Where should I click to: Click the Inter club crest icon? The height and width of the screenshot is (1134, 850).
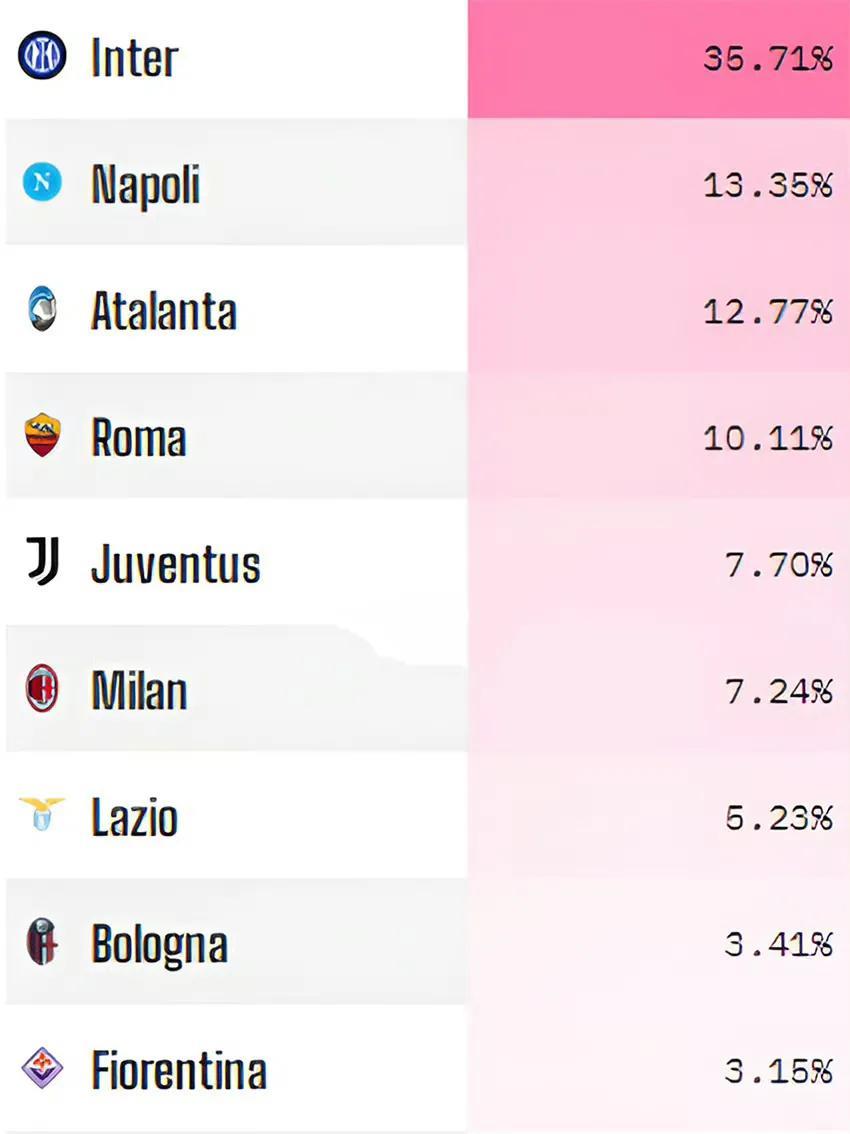coord(42,56)
